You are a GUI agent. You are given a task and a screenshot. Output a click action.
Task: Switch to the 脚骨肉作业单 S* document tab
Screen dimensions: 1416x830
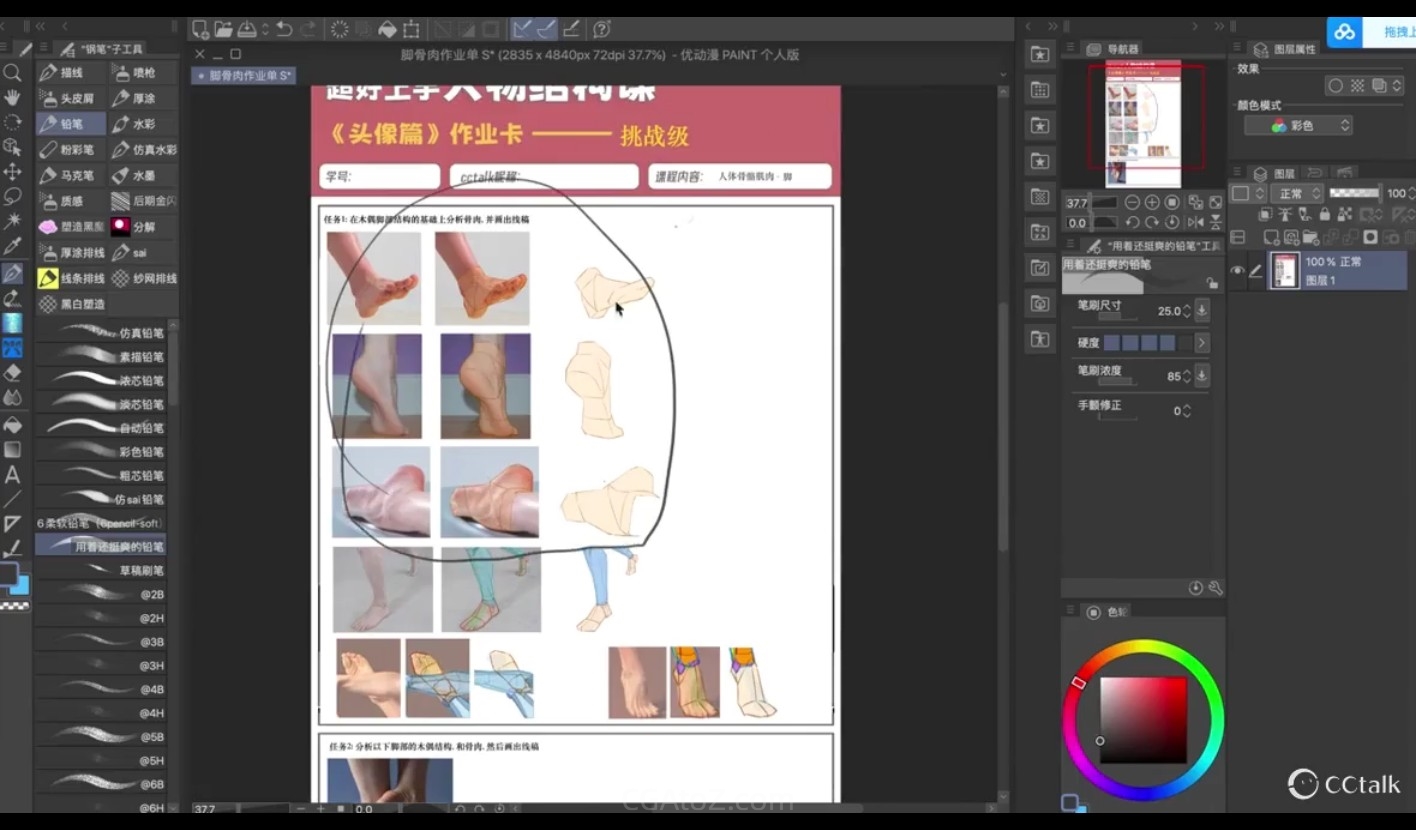coord(245,75)
